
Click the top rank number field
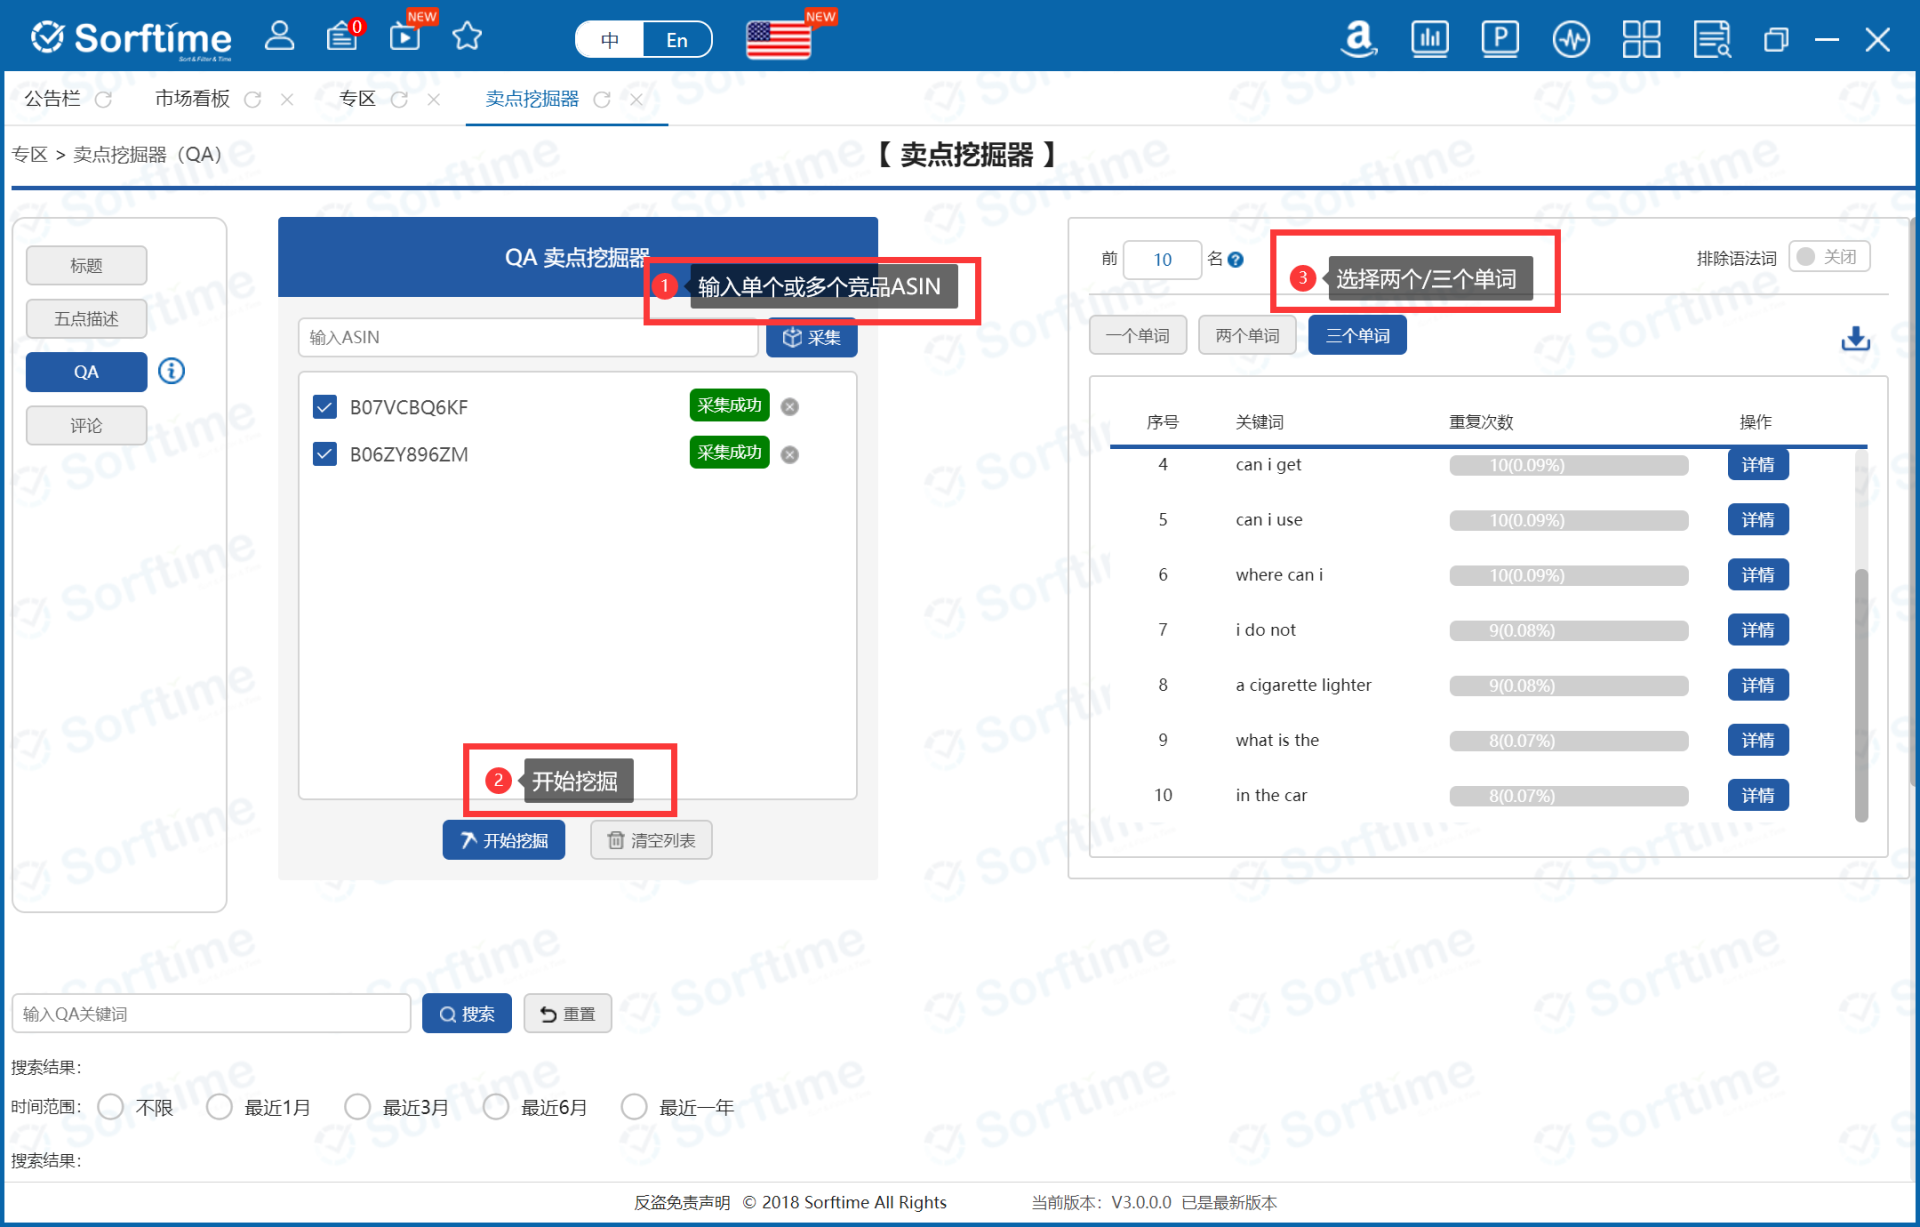(1162, 260)
